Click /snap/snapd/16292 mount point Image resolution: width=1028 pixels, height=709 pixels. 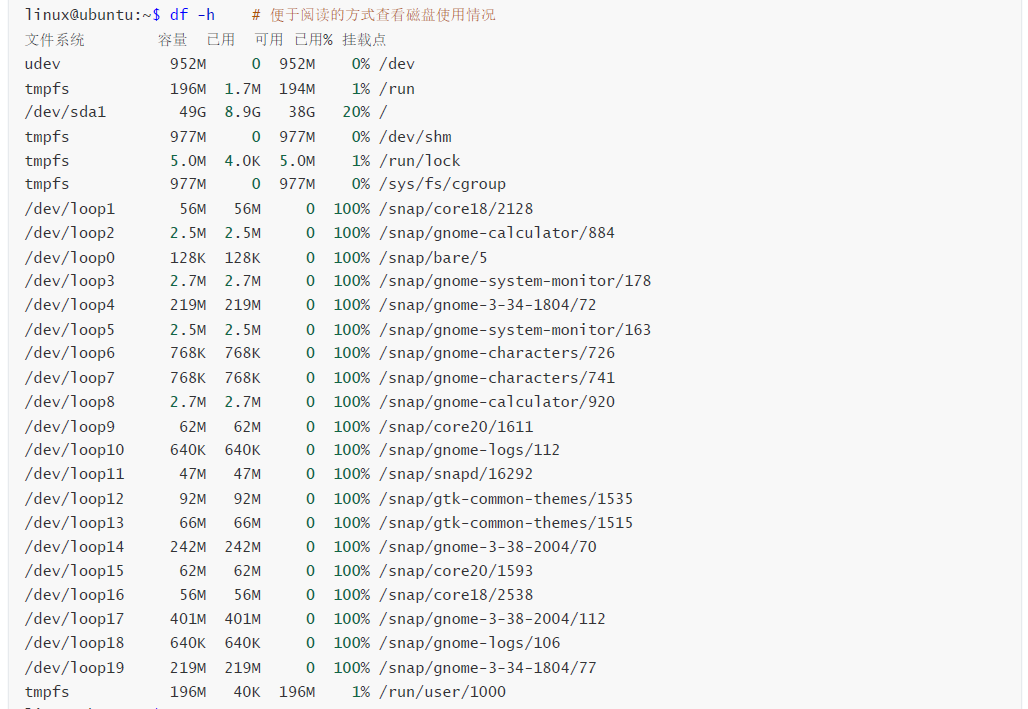coord(456,474)
